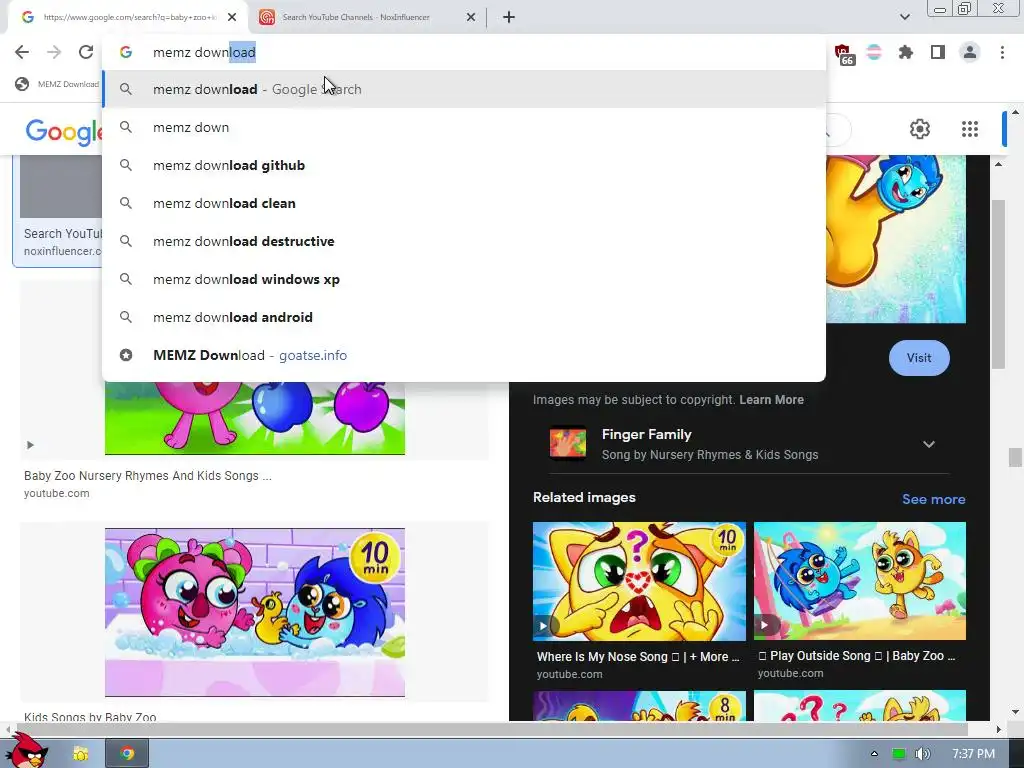The height and width of the screenshot is (768, 1024).
Task: Select suggestion 'memz download - Google Search'
Action: click(x=464, y=89)
